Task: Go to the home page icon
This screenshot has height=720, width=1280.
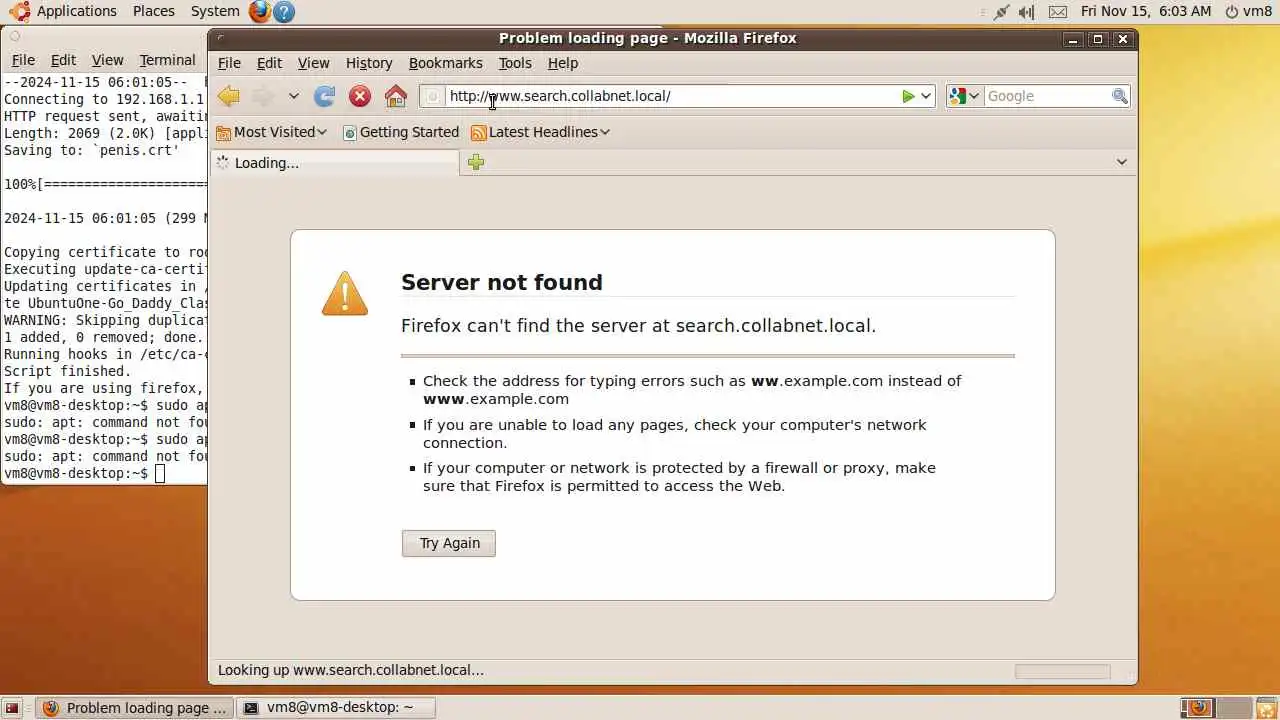Action: click(396, 96)
